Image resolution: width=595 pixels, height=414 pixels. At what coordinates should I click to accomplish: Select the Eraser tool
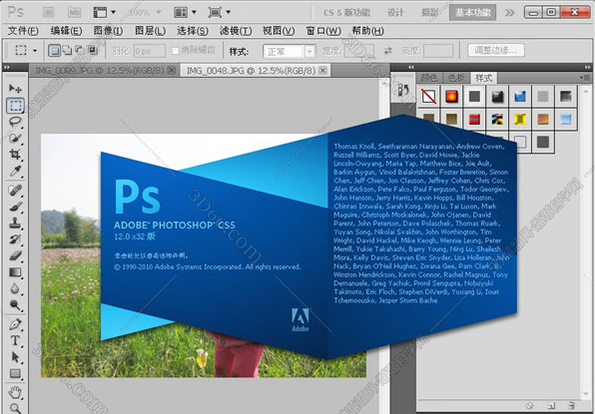(x=15, y=255)
